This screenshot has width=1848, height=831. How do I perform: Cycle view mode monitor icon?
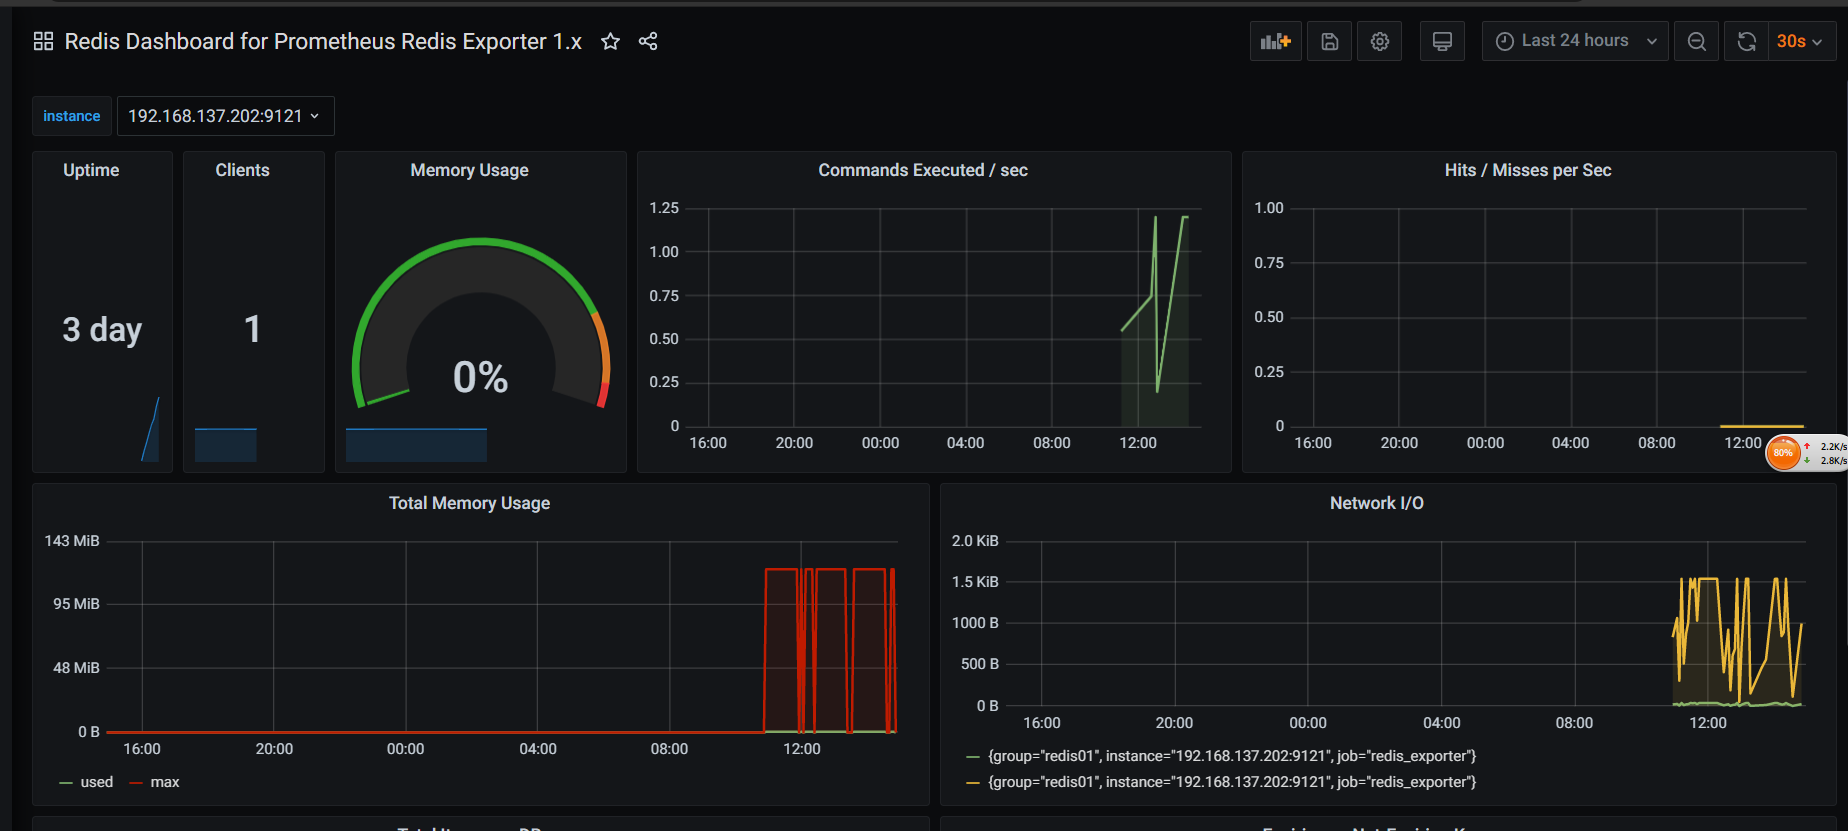point(1442,41)
